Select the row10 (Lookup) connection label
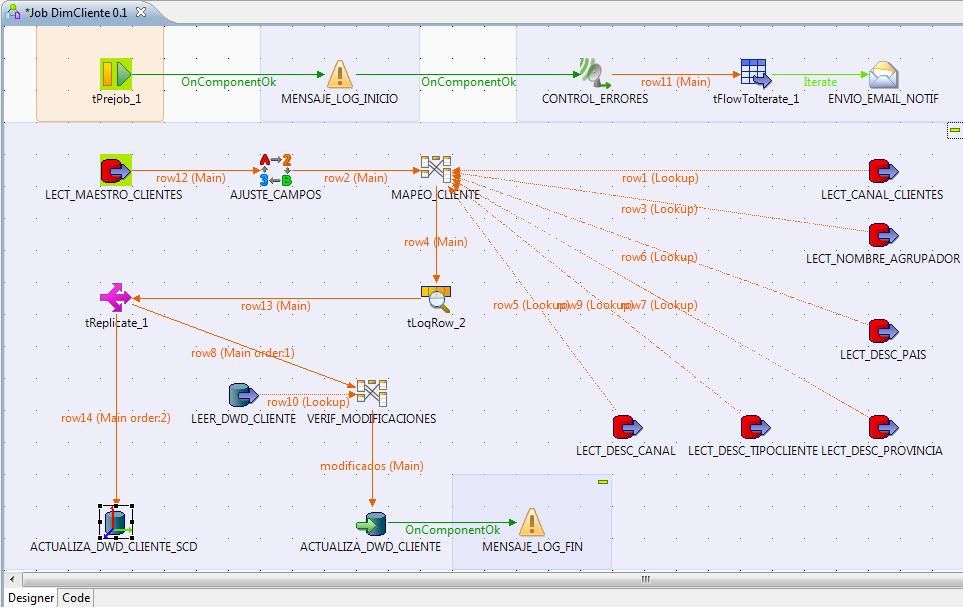The height and width of the screenshot is (613, 963). 308,402
